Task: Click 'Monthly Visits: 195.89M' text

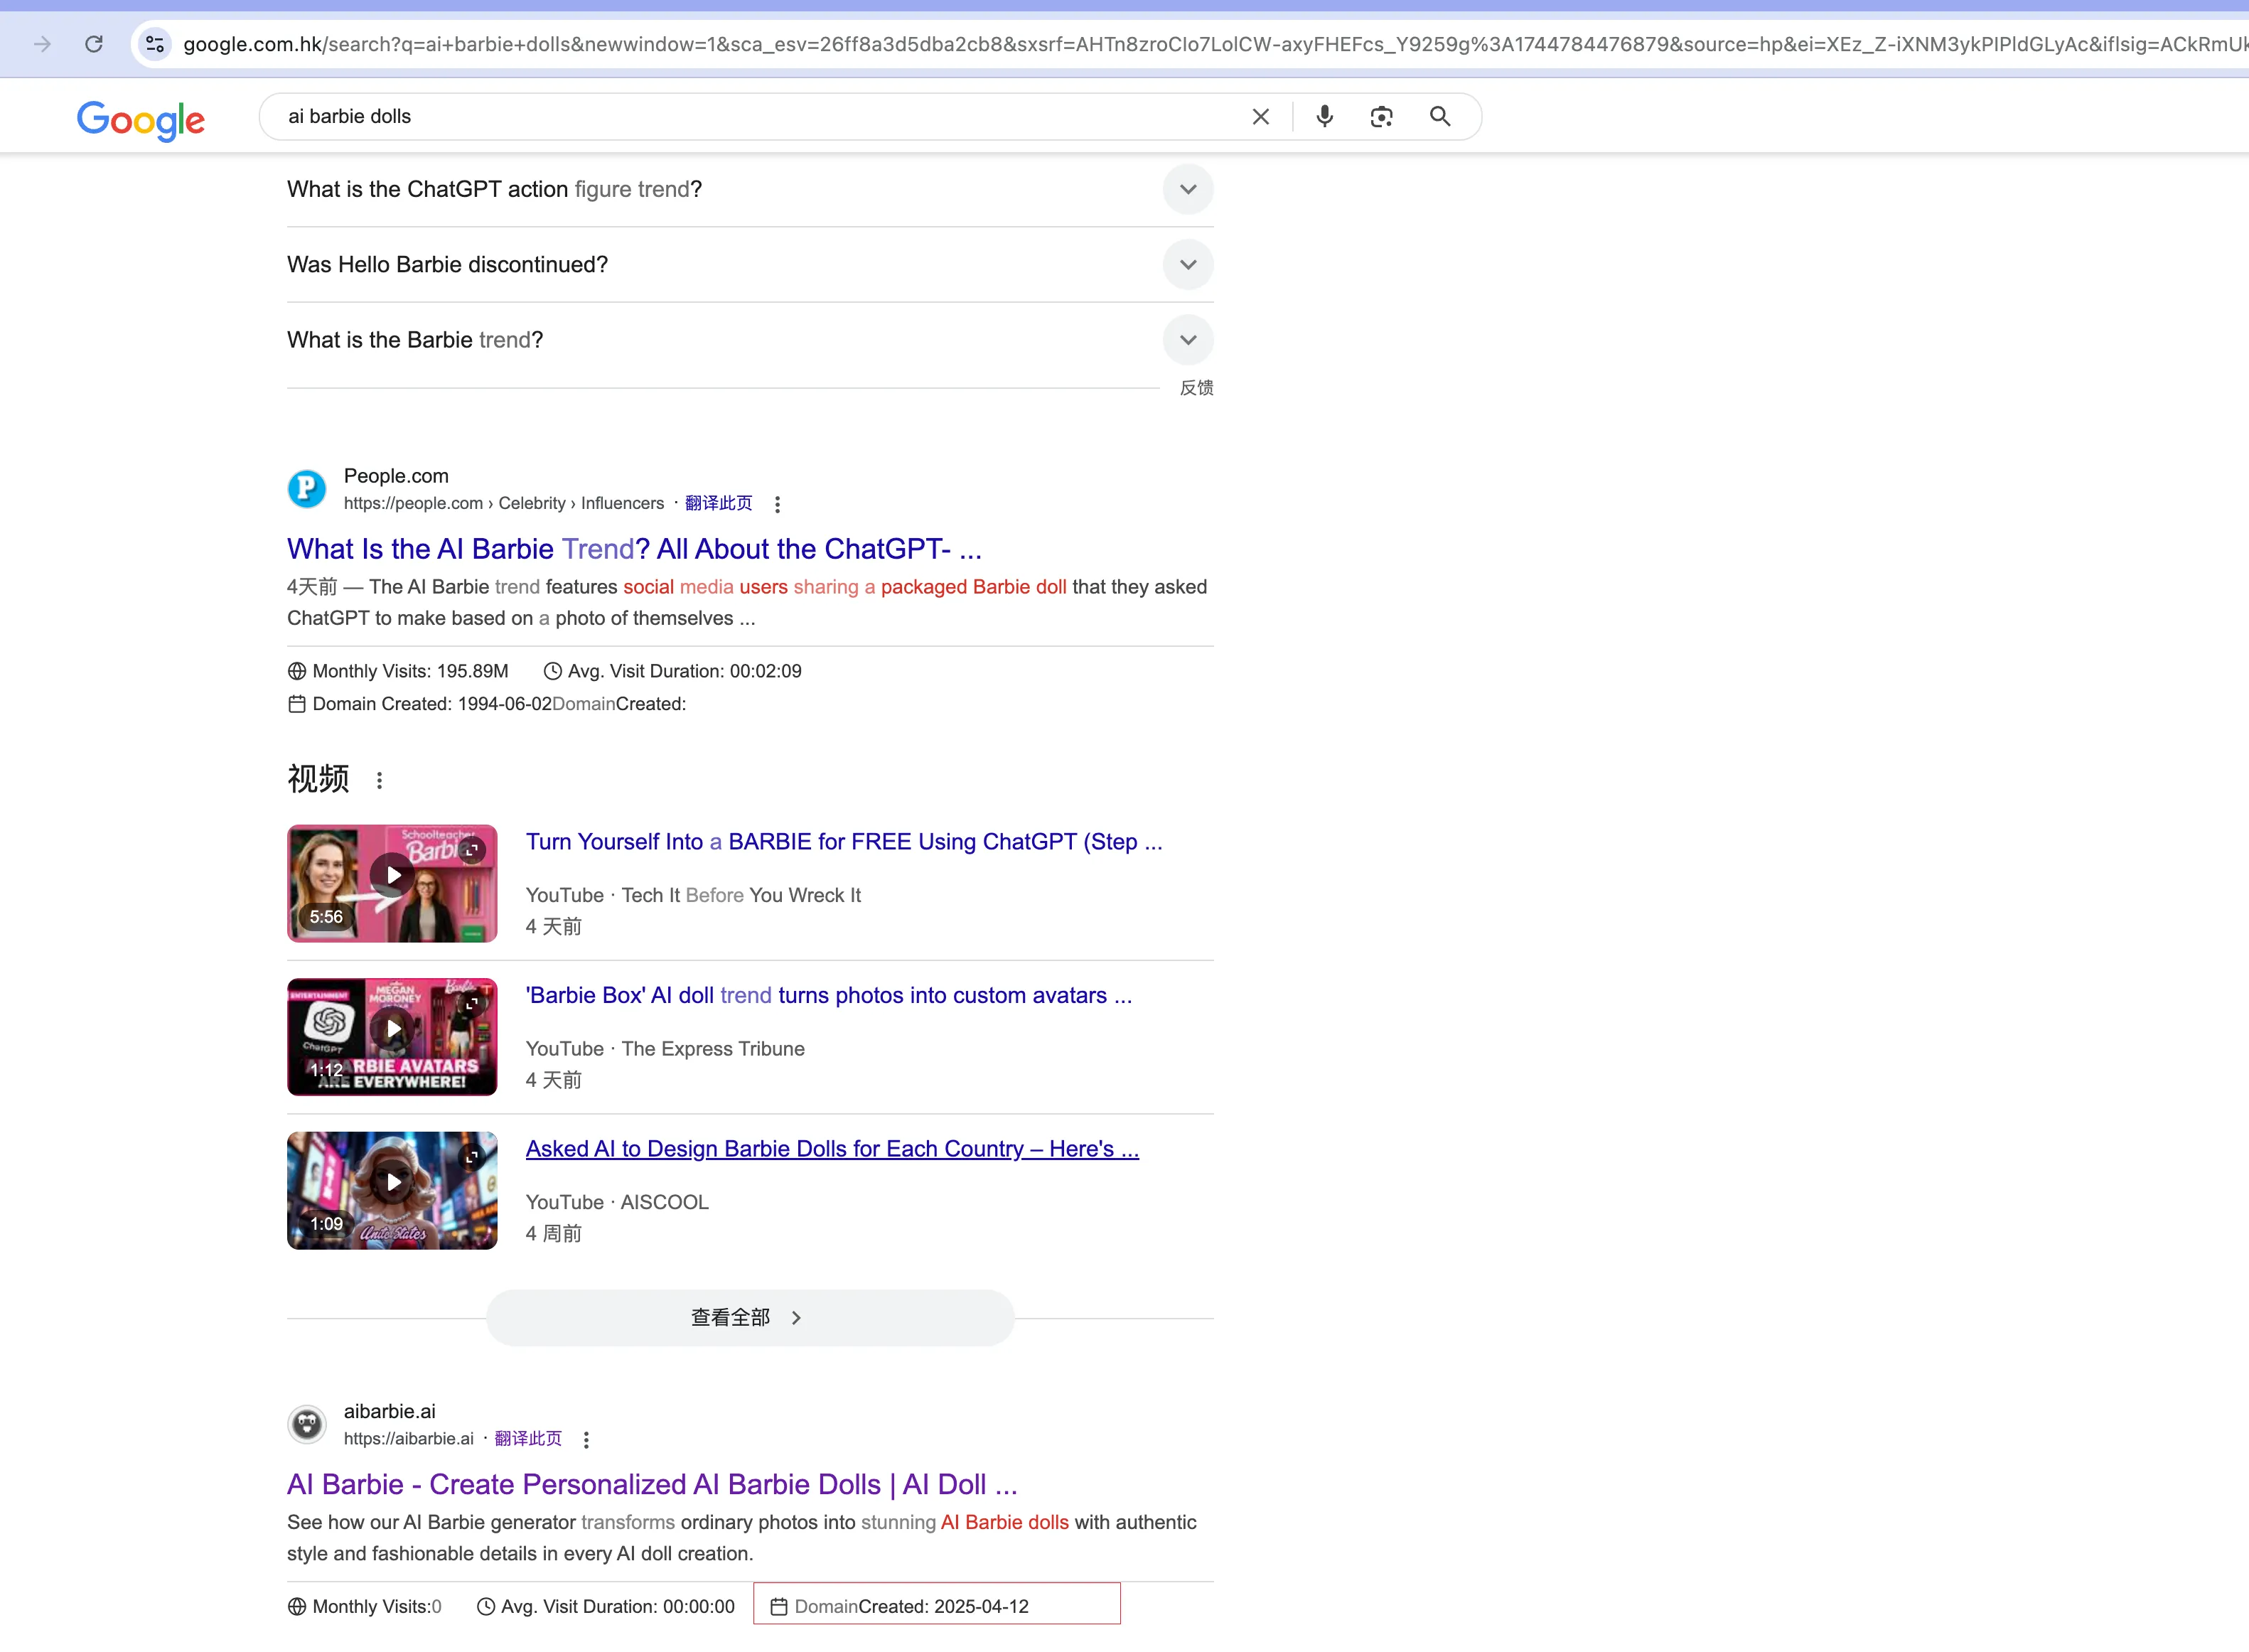Action: tap(410, 671)
